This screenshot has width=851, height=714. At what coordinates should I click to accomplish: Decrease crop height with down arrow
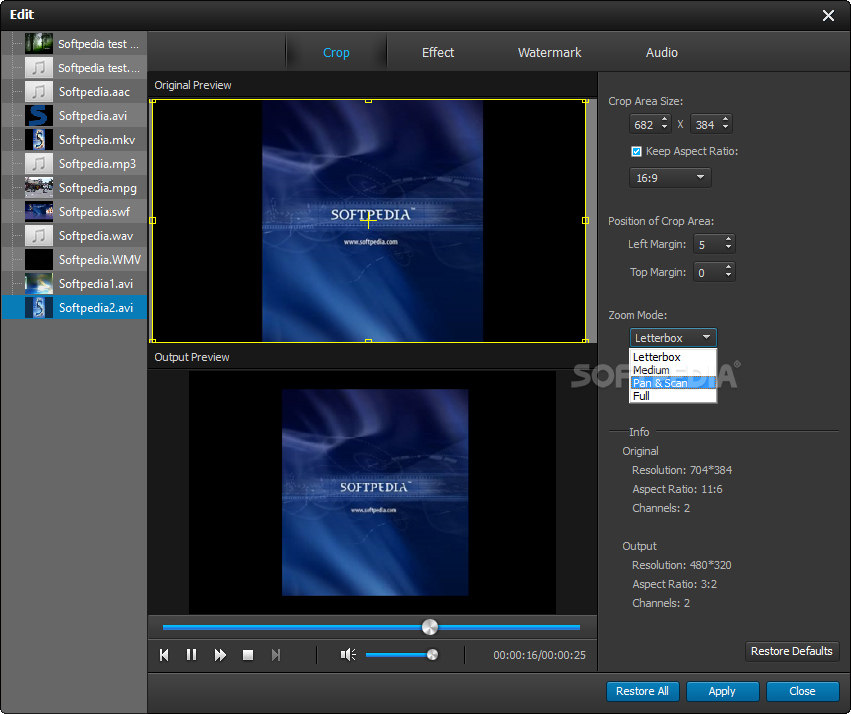tap(726, 129)
